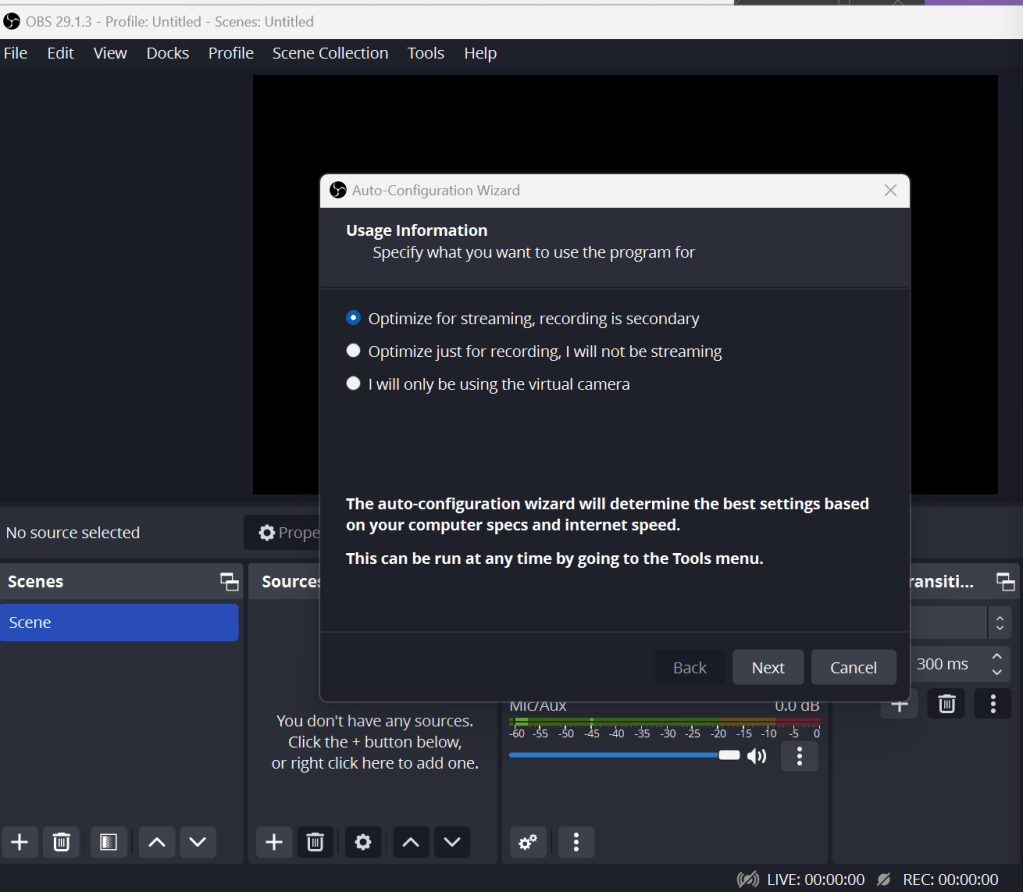Remove transition trash icon
The height and width of the screenshot is (892, 1023).
(x=947, y=703)
